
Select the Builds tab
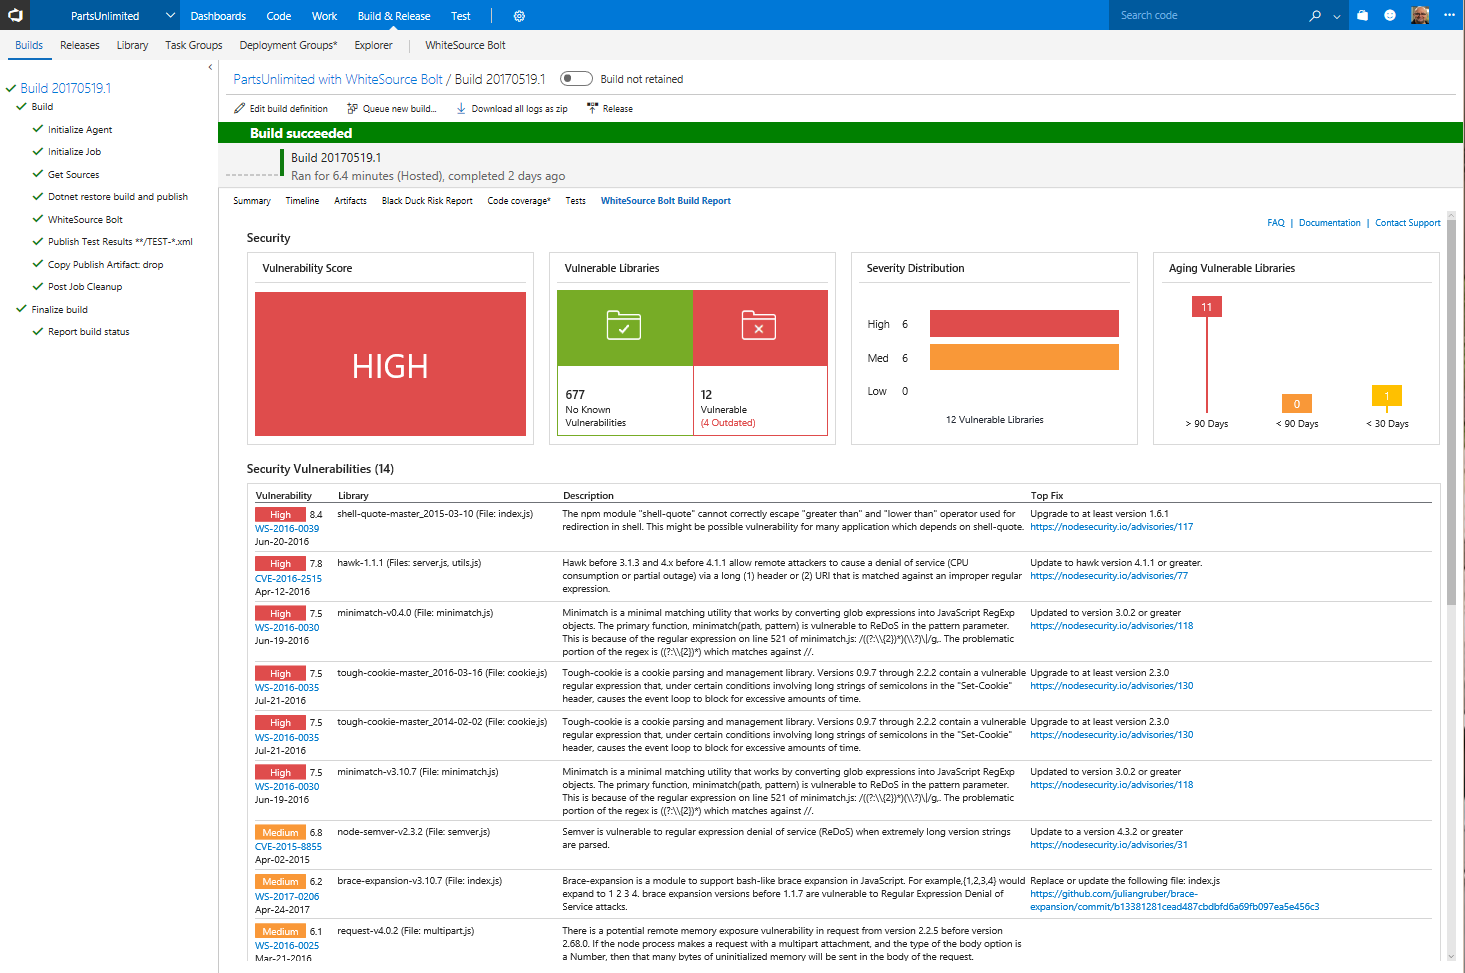[29, 45]
